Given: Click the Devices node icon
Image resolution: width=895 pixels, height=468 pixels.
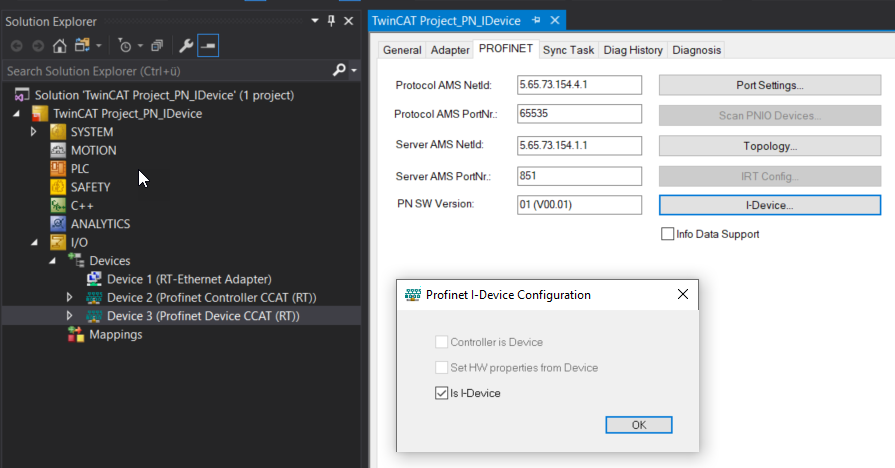Looking at the screenshot, I should [x=76, y=260].
